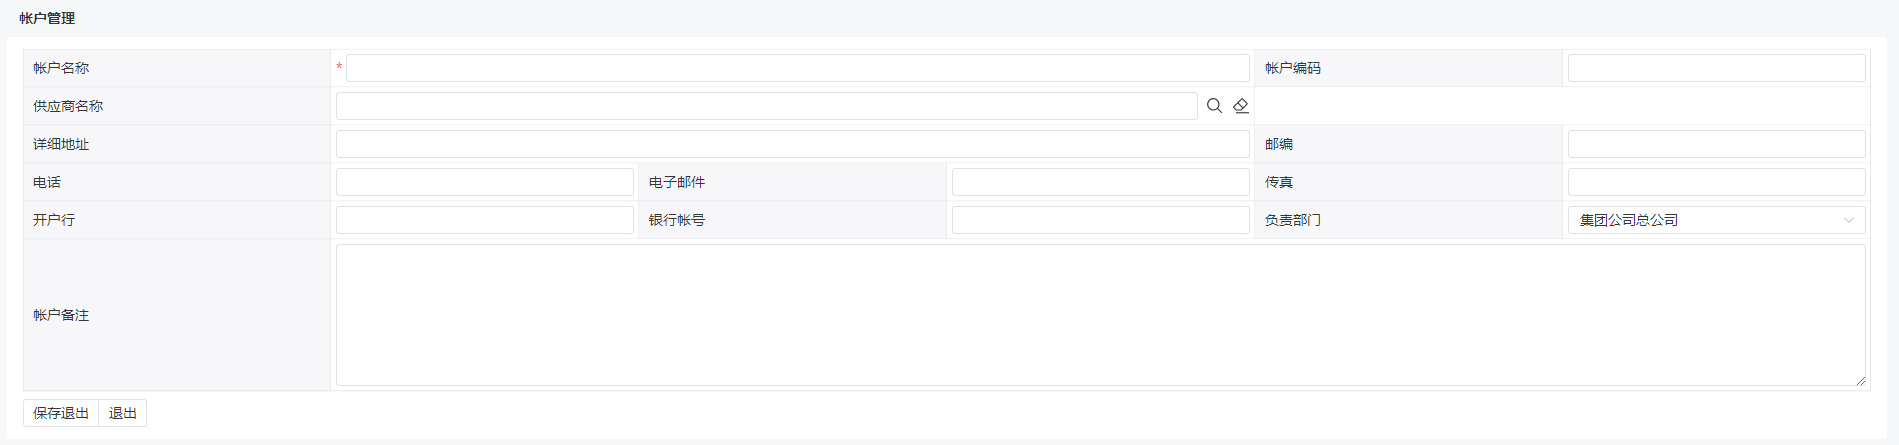Click into the 供应商名称 field
This screenshot has height=445, width=1899.
pos(766,106)
